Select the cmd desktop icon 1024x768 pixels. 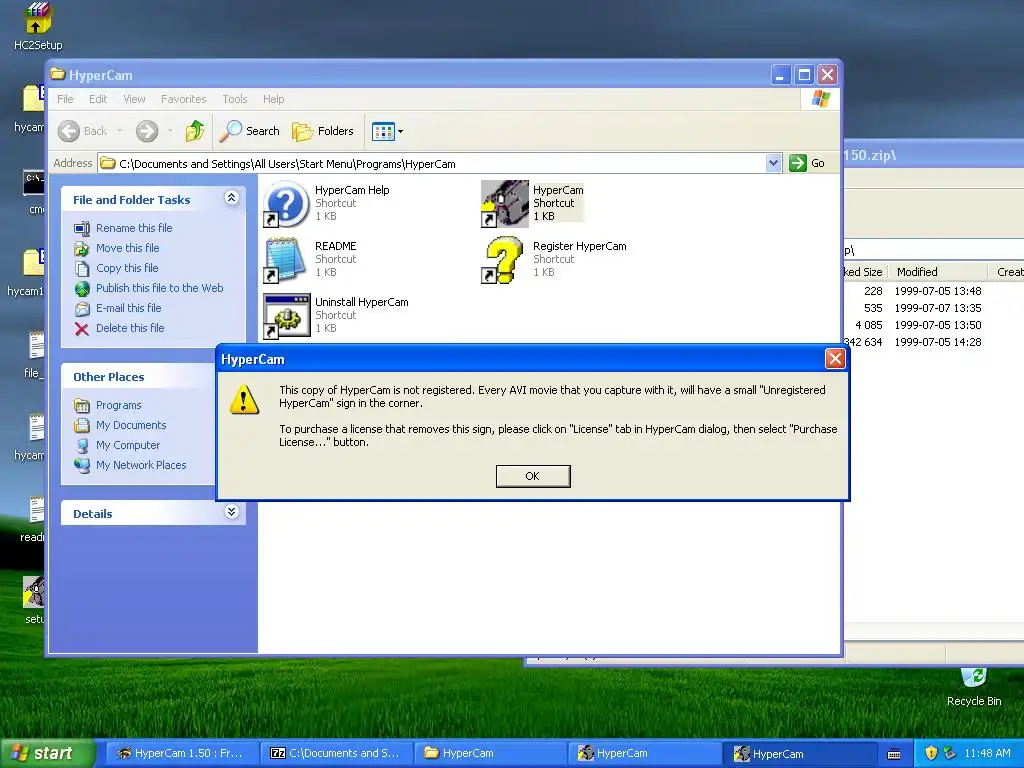pos(34,192)
